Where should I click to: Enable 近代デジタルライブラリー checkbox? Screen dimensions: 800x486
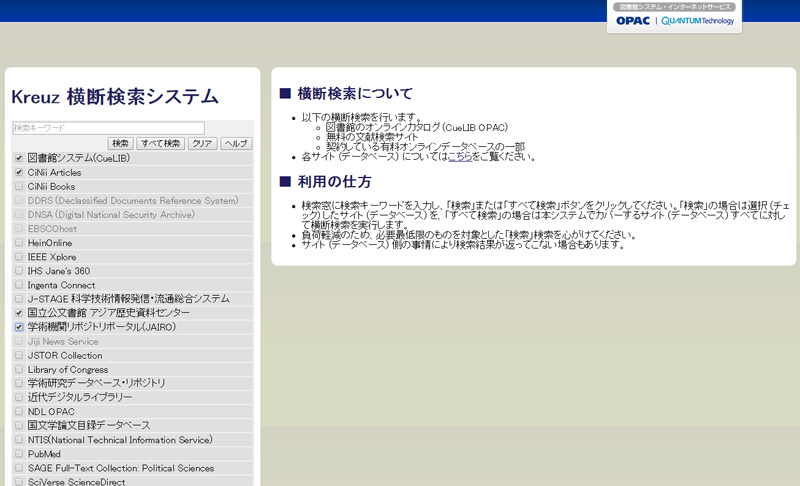pyautogui.click(x=19, y=397)
